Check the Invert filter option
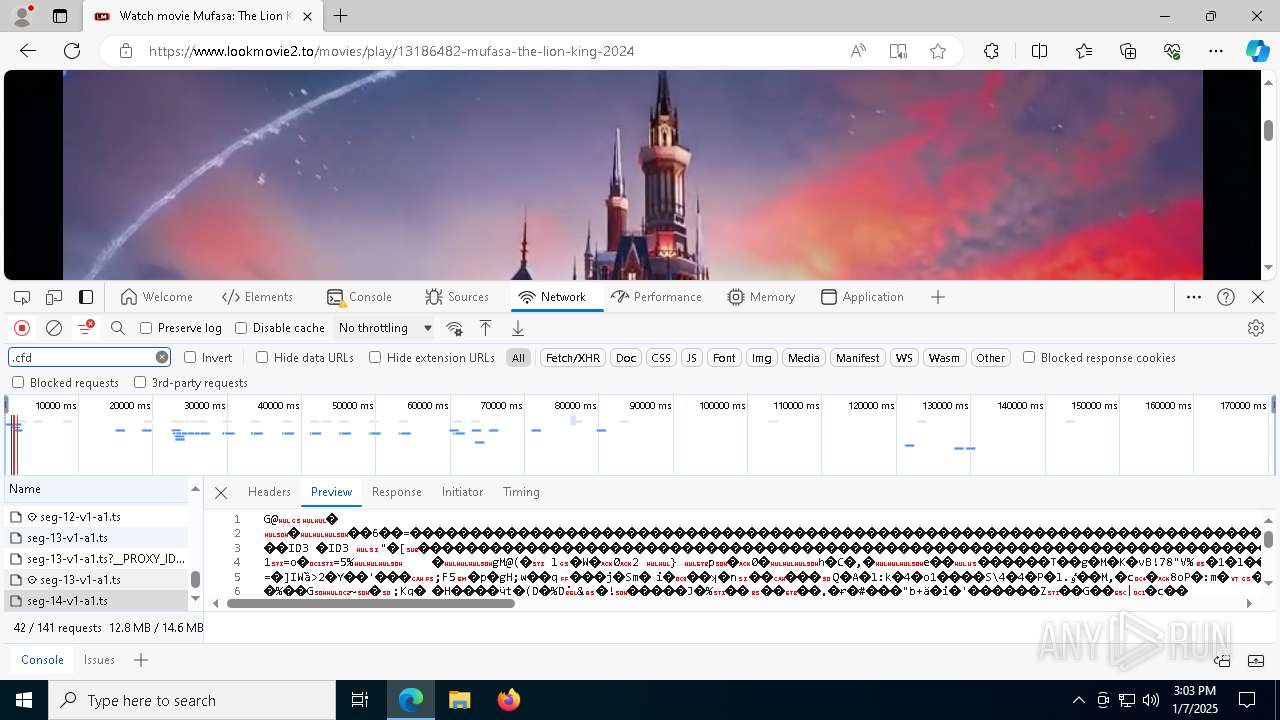 (x=190, y=357)
